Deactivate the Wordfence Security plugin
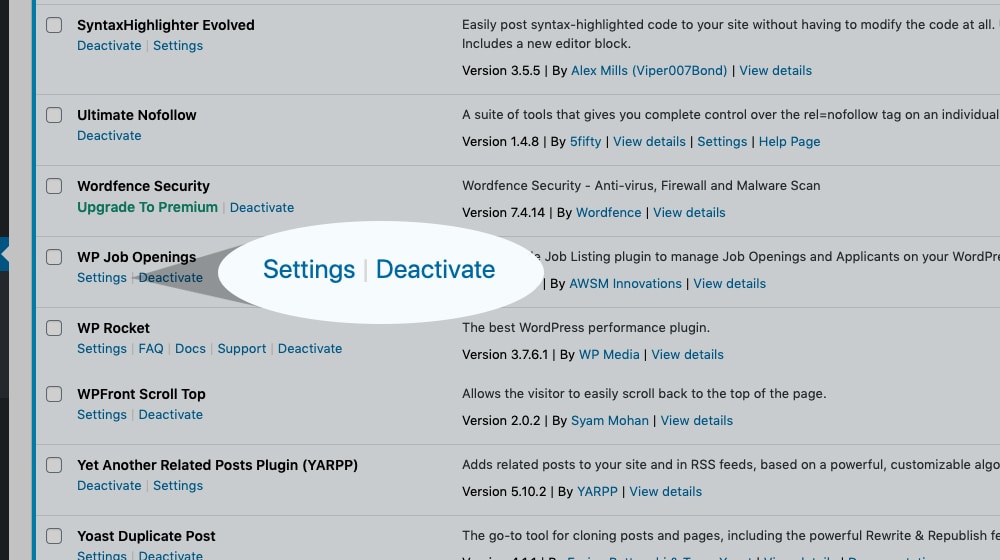1000x560 pixels. [x=262, y=207]
